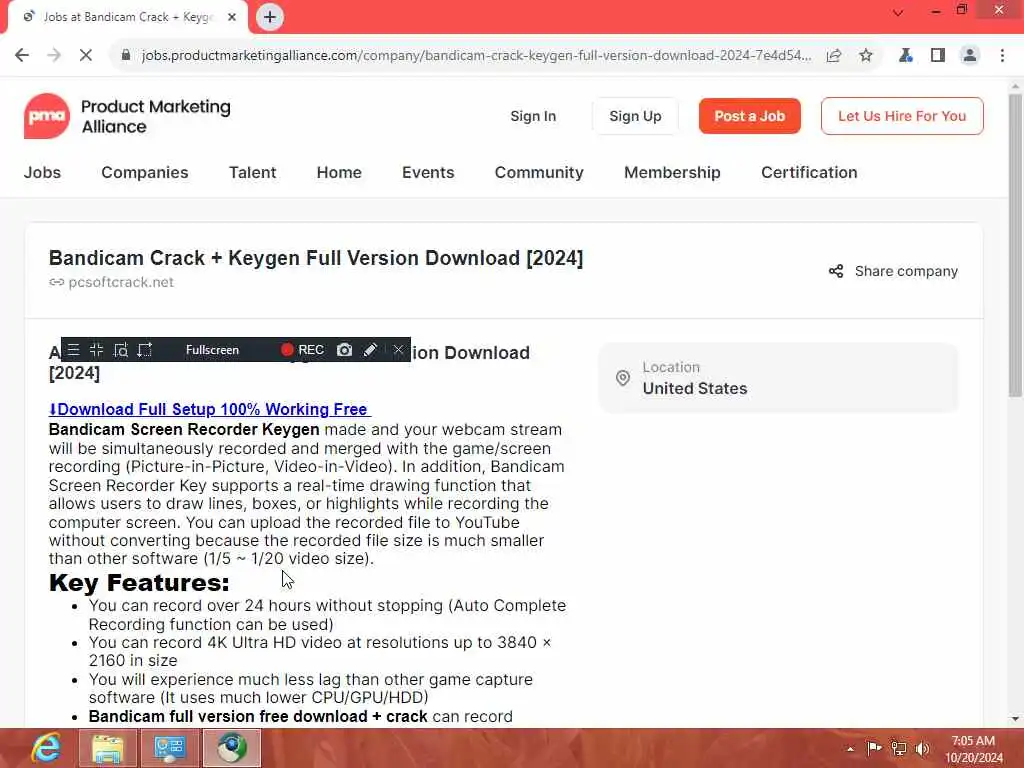Stop page loading with X button
1024x768 pixels.
(x=86, y=56)
